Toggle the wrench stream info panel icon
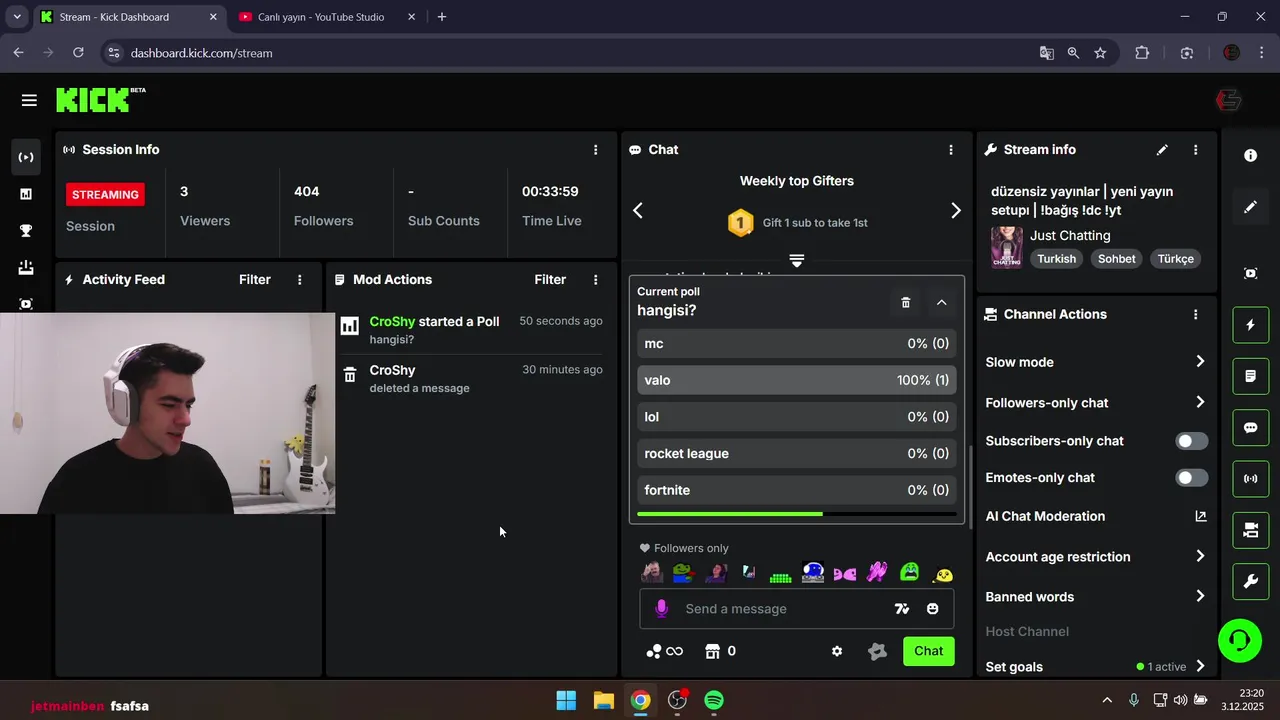1280x720 pixels. point(1250,581)
